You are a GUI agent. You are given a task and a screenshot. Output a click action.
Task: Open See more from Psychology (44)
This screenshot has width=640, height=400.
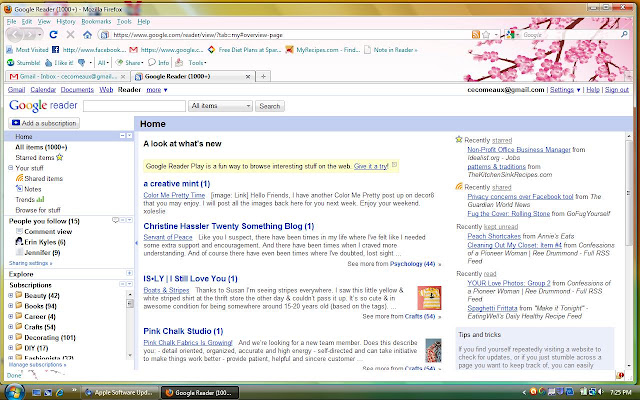pyautogui.click(x=394, y=264)
